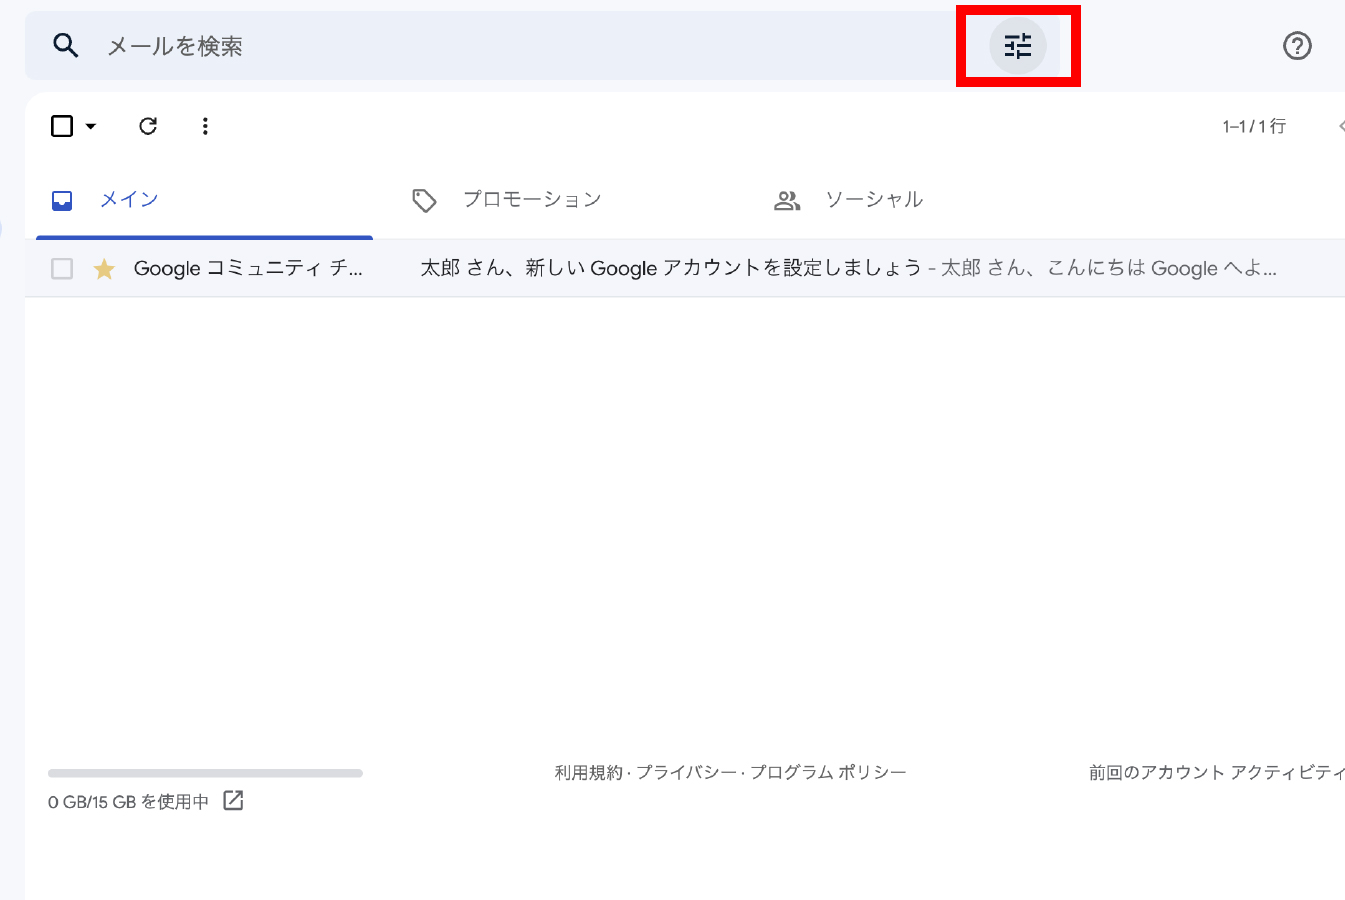Click the search magnifier icon
The width and height of the screenshot is (1345, 900).
click(66, 46)
